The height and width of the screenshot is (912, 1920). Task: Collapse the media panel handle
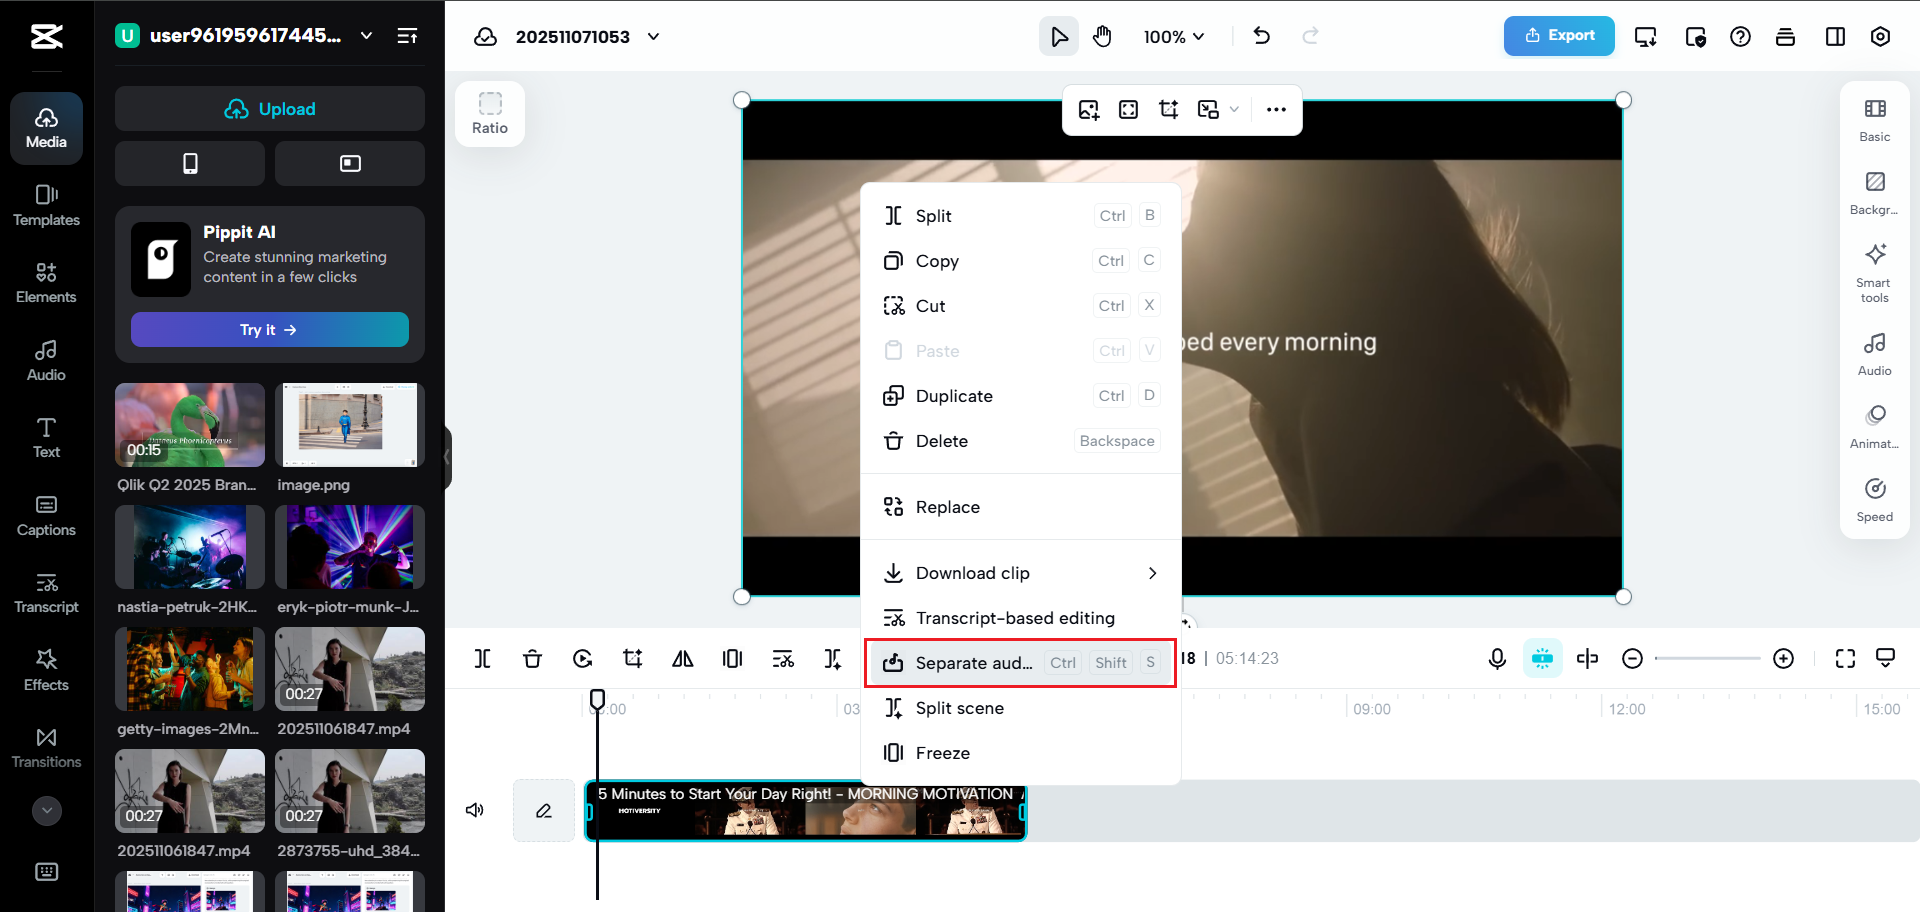448,457
